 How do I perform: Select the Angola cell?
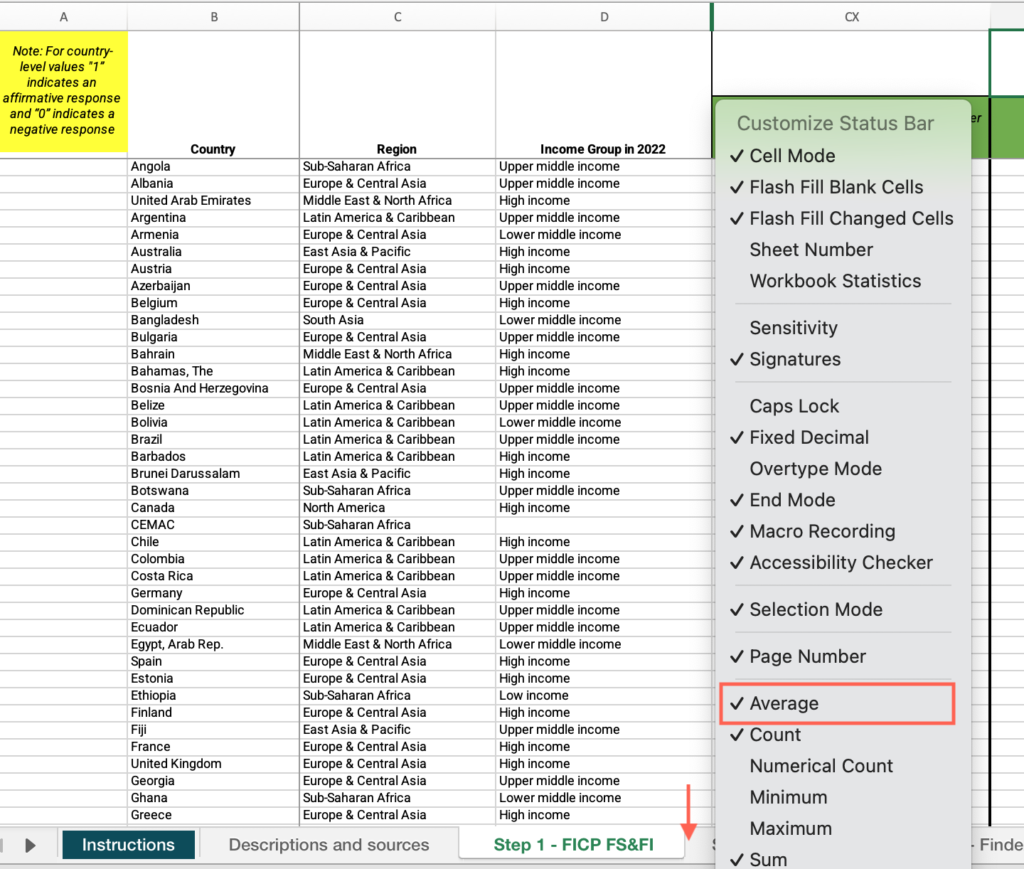[214, 166]
